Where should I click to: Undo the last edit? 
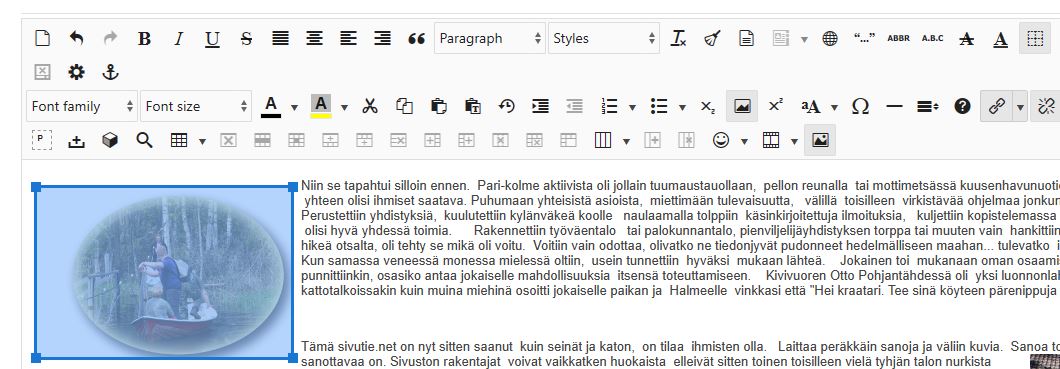coord(76,39)
